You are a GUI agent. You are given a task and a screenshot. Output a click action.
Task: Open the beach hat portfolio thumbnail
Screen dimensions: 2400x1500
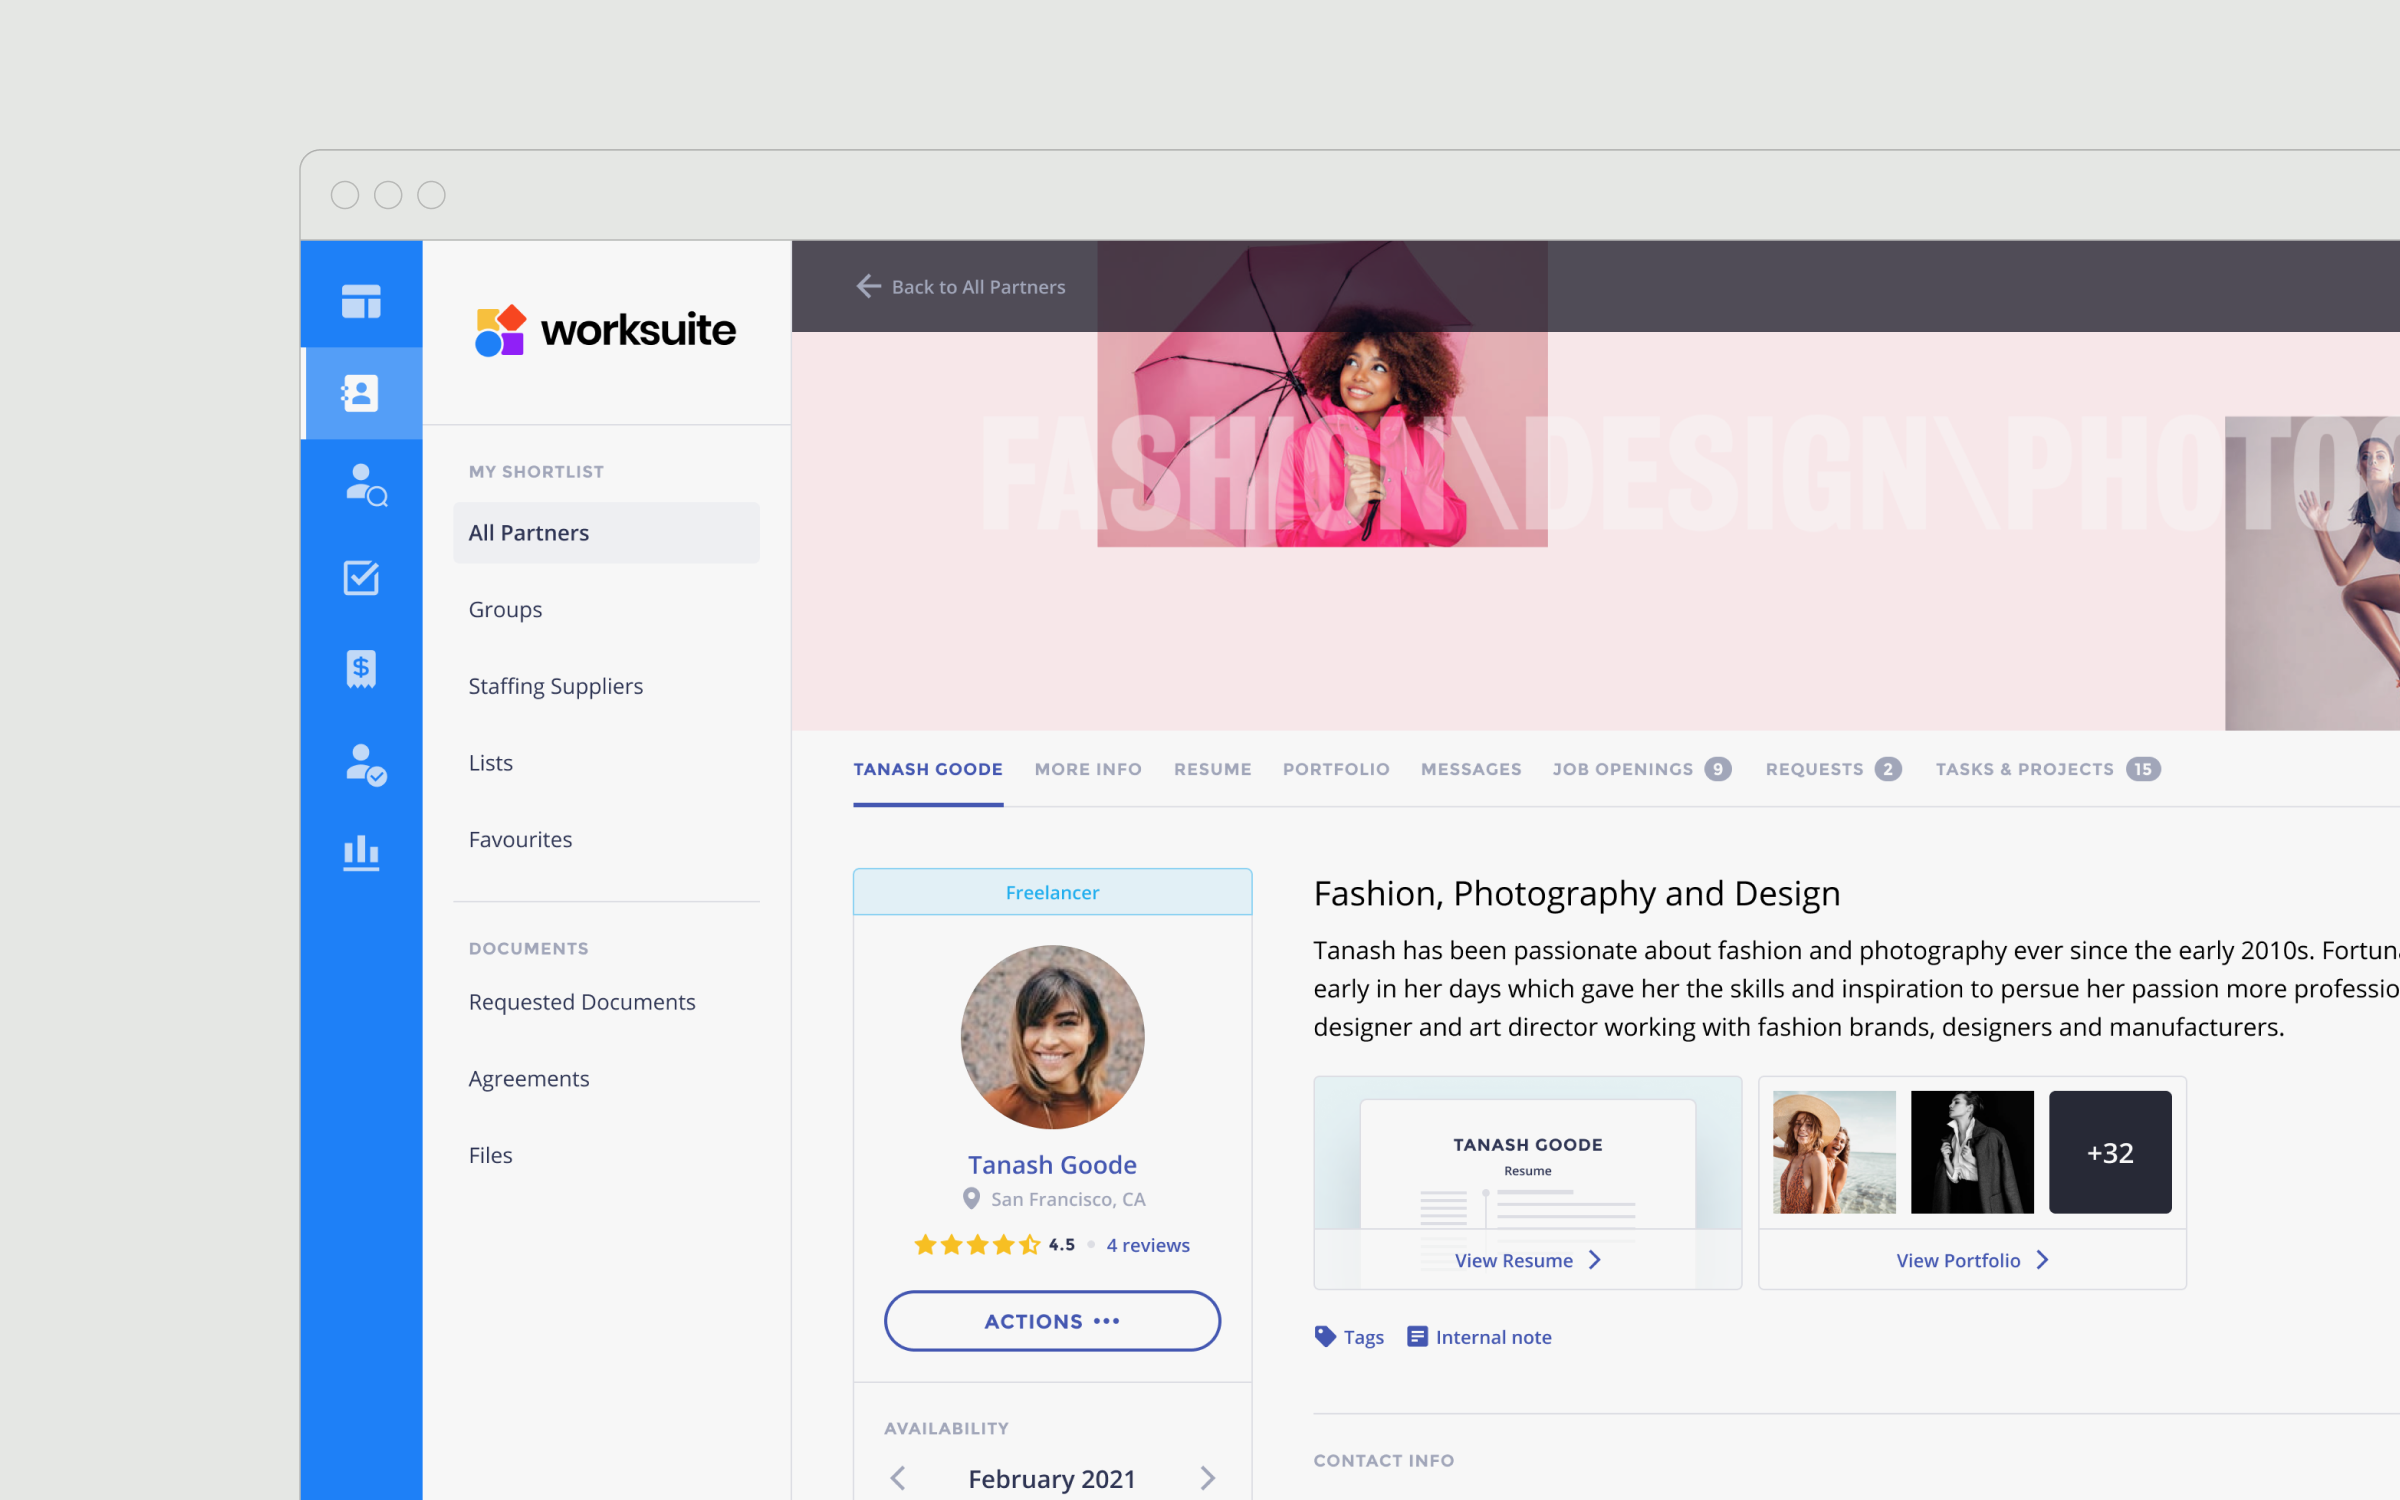1834,1152
